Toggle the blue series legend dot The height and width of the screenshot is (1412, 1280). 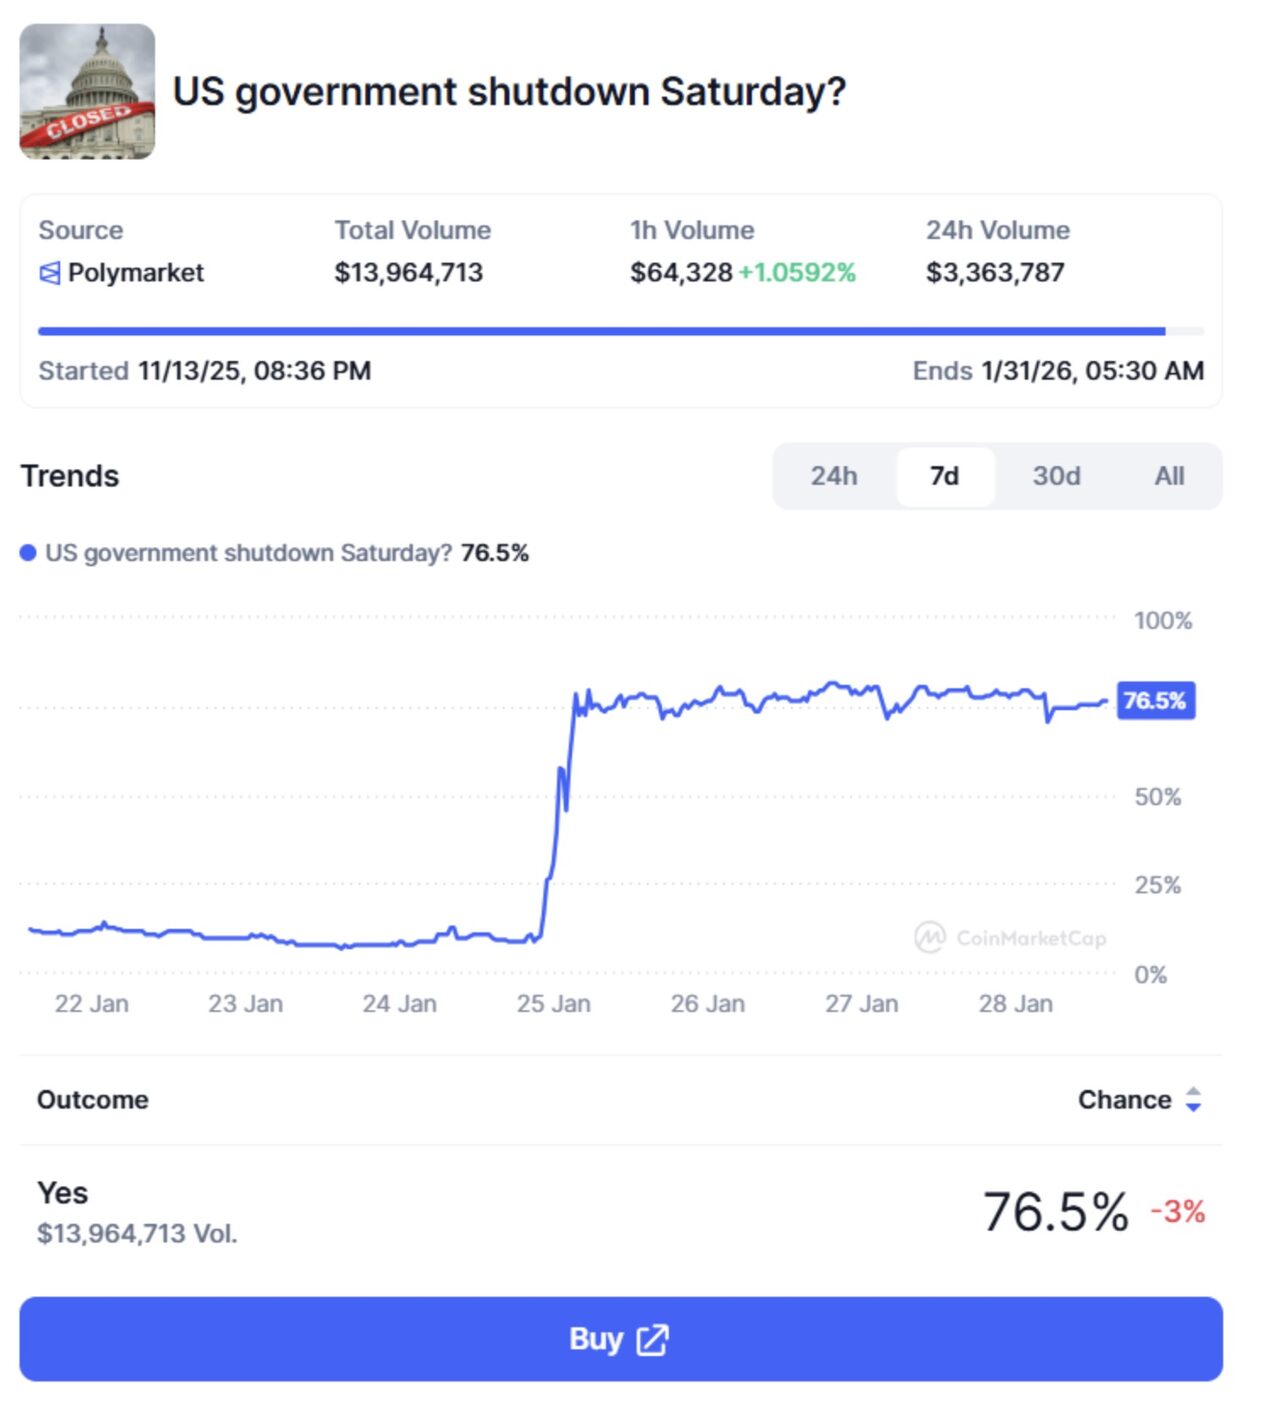click(28, 553)
